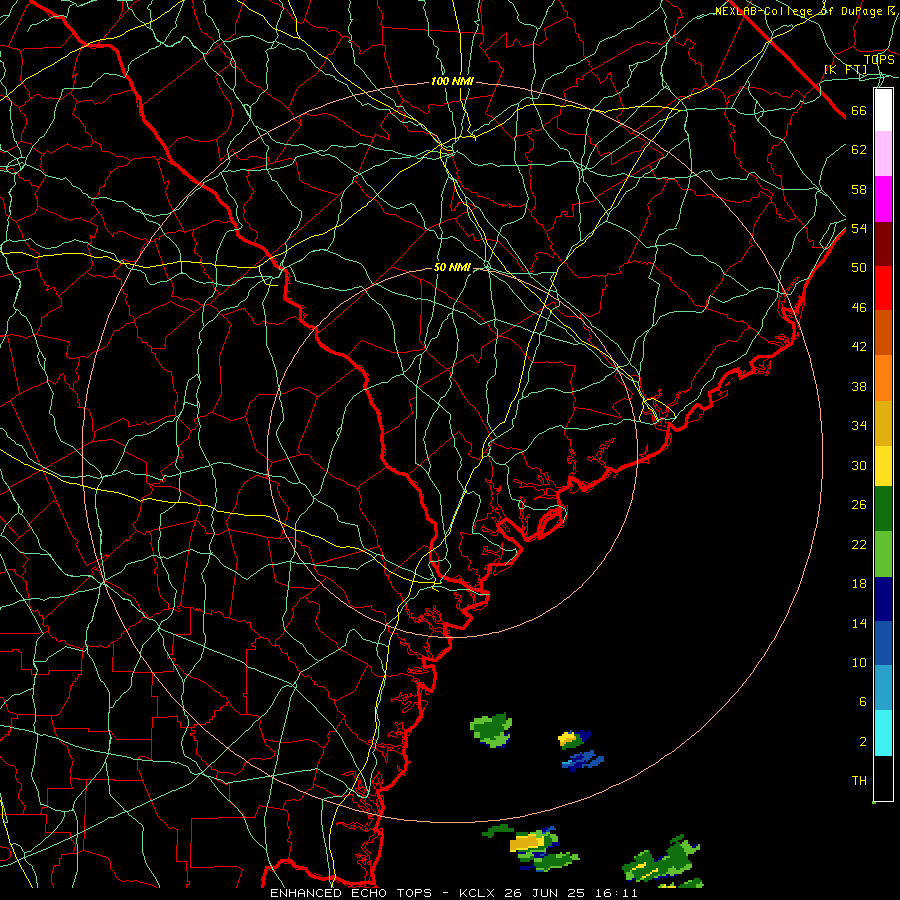The image size is (900, 900).
Task: Click the magenta legend swatch
Action: tap(883, 199)
